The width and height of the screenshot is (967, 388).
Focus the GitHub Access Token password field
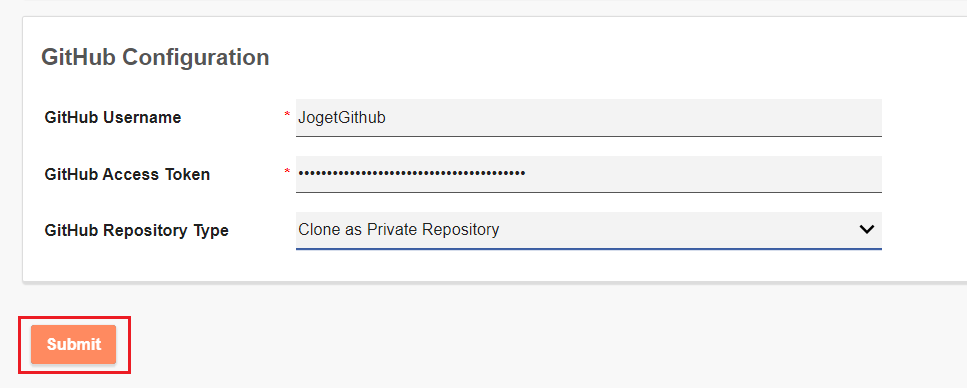(x=588, y=174)
